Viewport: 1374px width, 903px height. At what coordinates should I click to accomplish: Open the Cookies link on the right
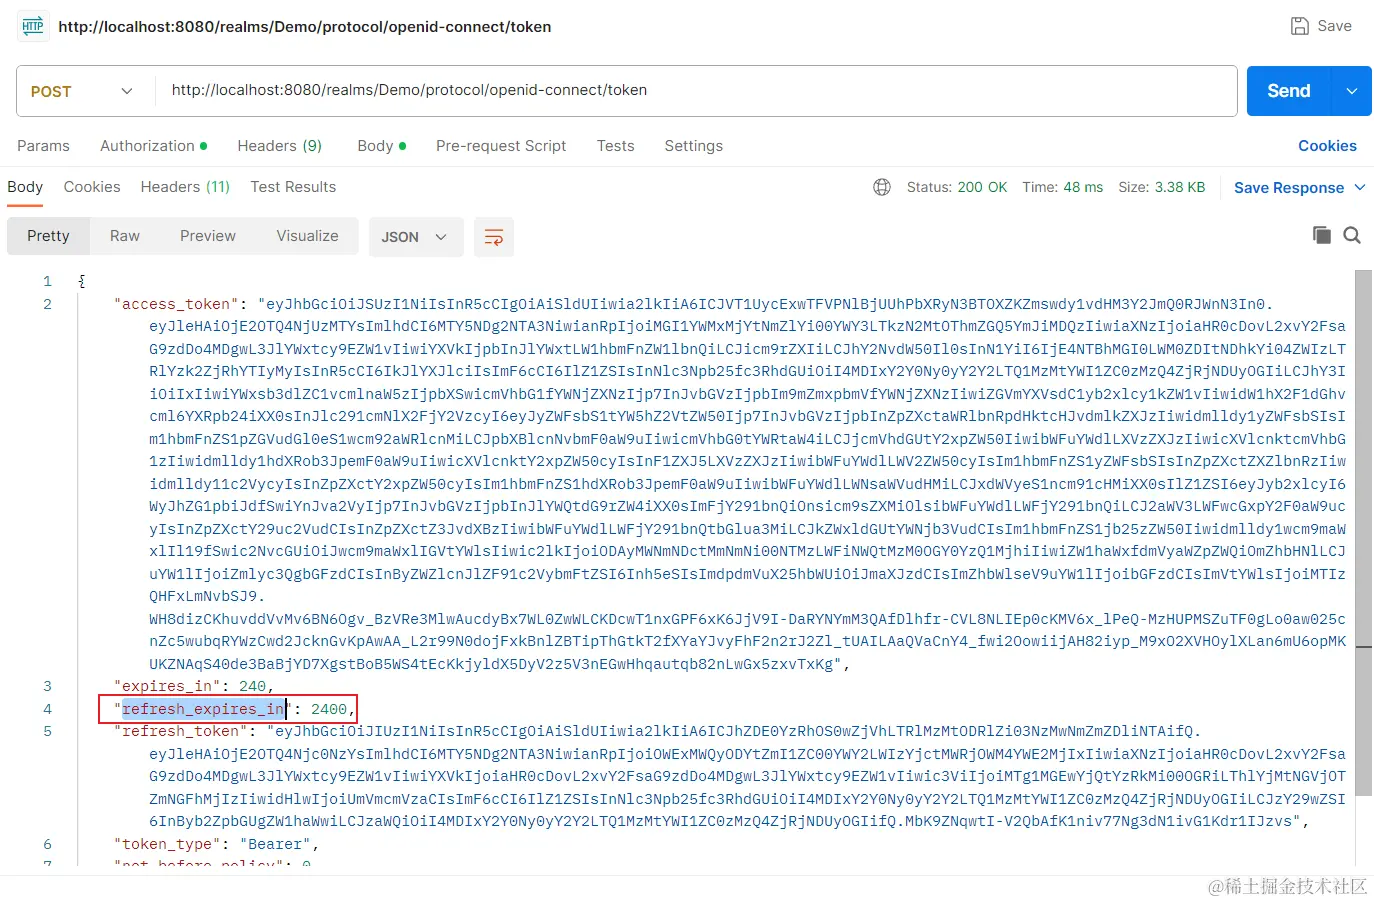coord(1327,146)
